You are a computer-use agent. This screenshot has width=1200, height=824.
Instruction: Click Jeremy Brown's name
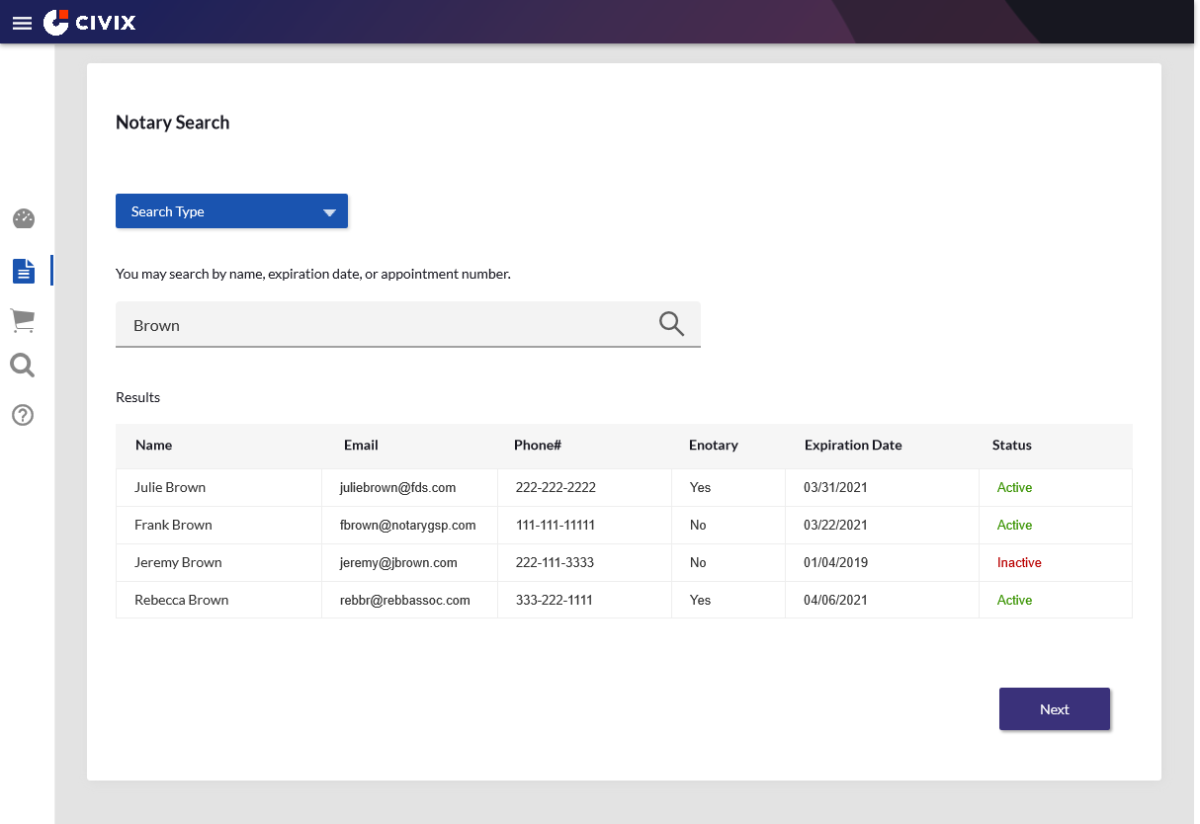(x=178, y=563)
